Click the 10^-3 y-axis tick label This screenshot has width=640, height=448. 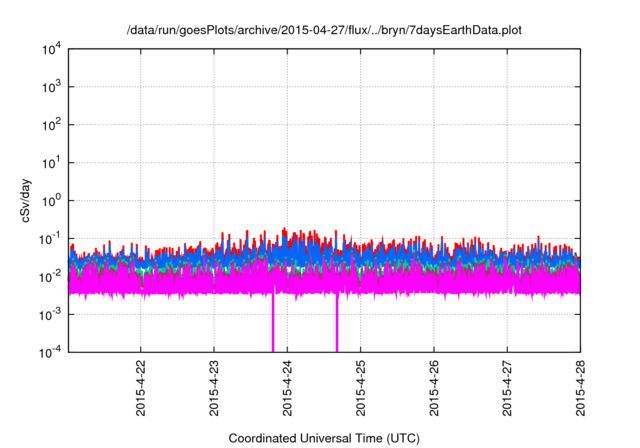(x=50, y=315)
